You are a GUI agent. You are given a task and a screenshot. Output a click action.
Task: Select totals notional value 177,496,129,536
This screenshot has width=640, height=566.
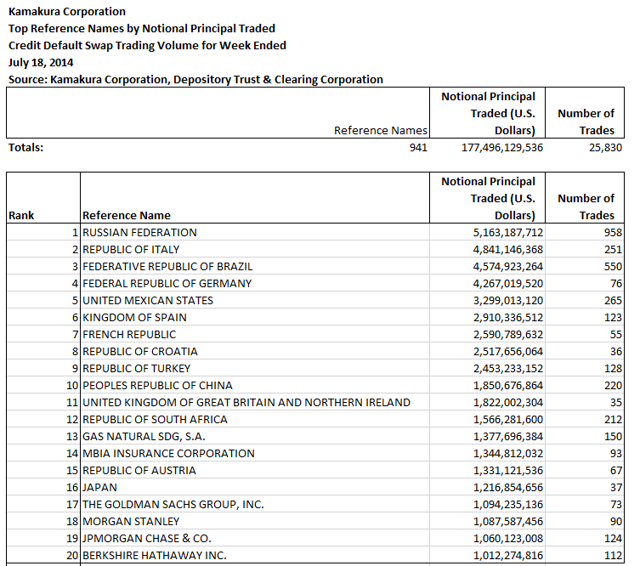(x=502, y=147)
